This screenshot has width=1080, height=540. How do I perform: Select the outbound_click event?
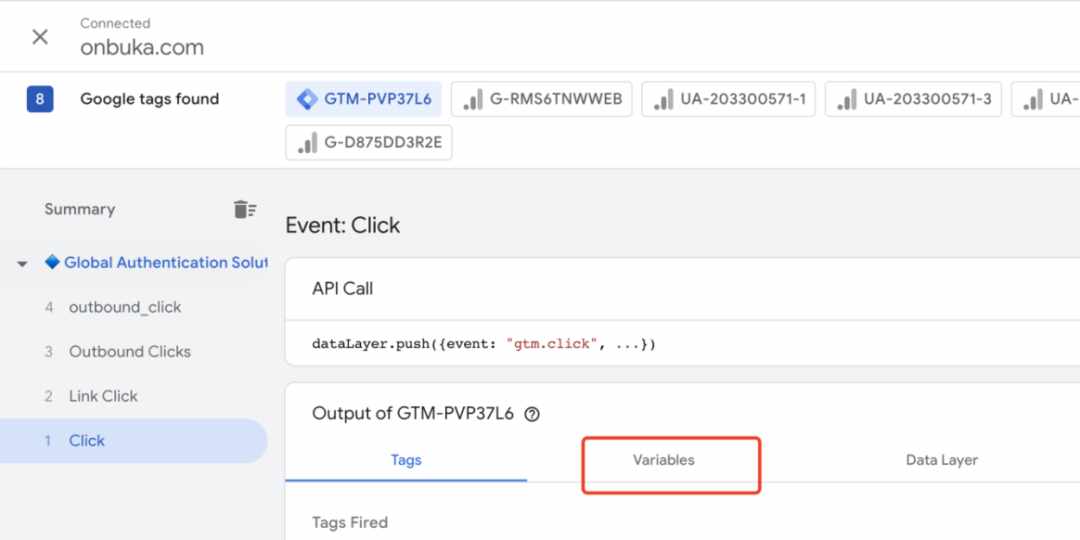(125, 307)
